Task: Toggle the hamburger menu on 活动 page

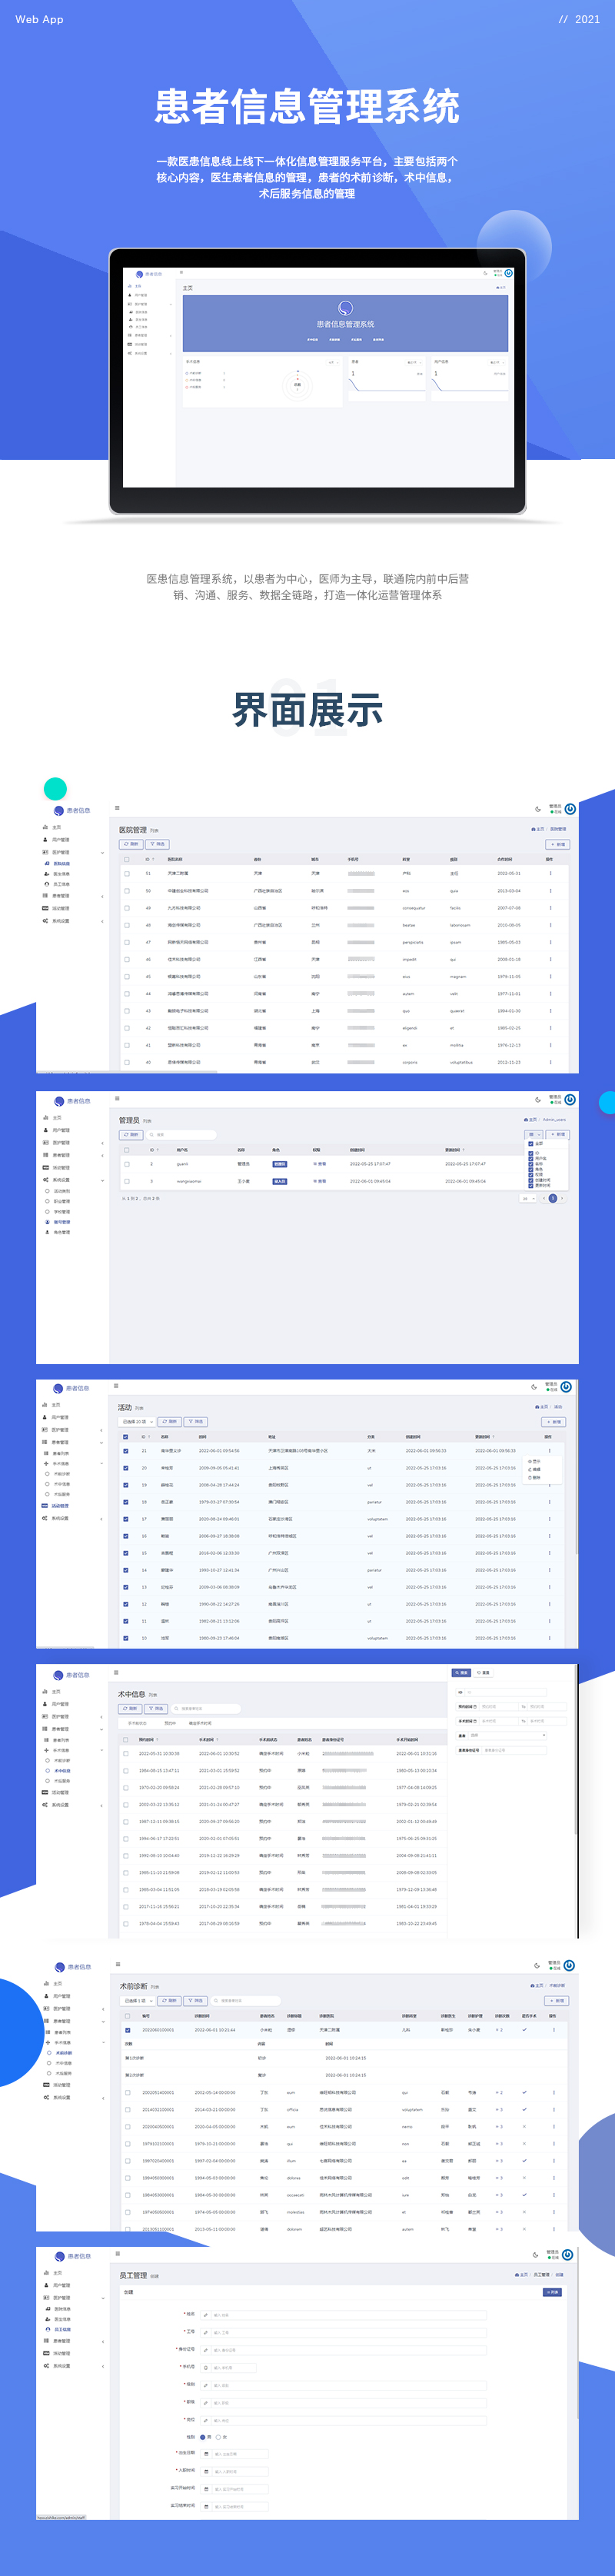Action: [x=117, y=1386]
